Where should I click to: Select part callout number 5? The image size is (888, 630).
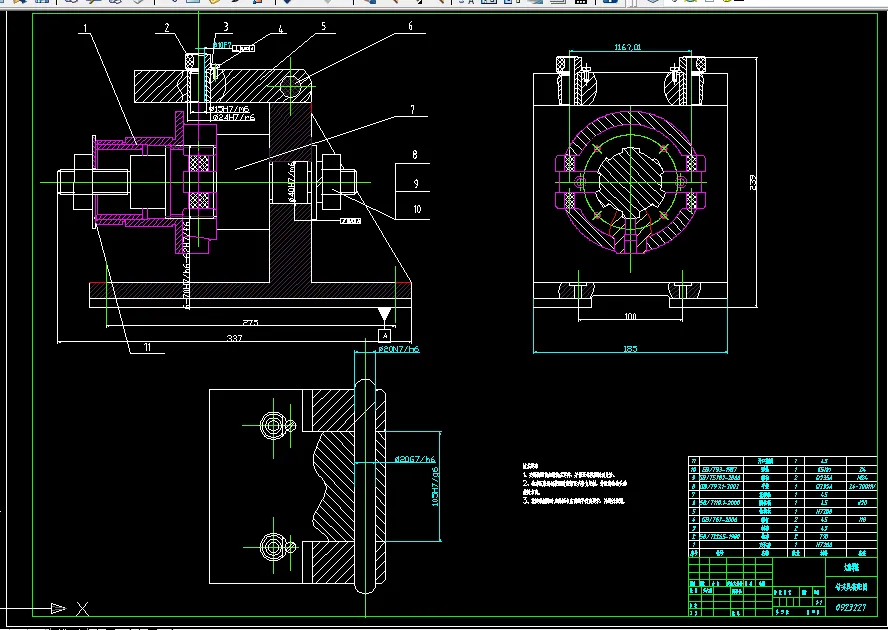click(323, 26)
